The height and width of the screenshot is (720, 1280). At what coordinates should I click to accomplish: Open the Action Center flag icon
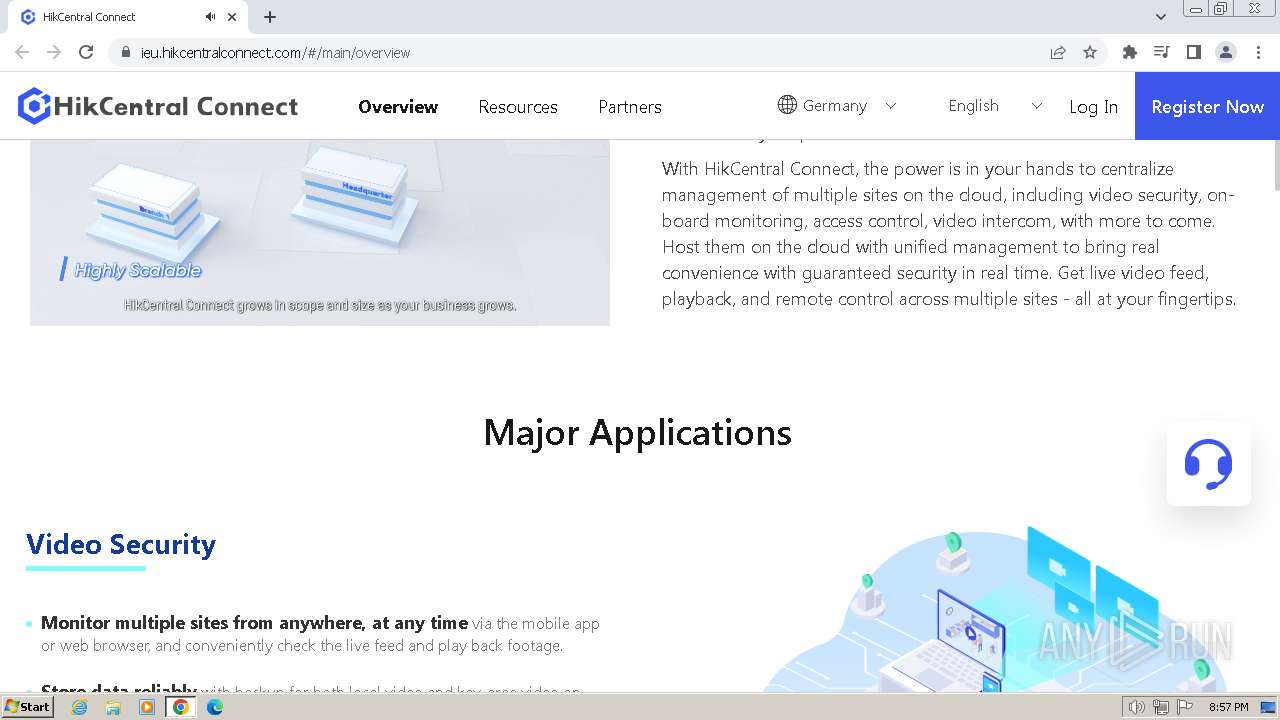(1185, 707)
